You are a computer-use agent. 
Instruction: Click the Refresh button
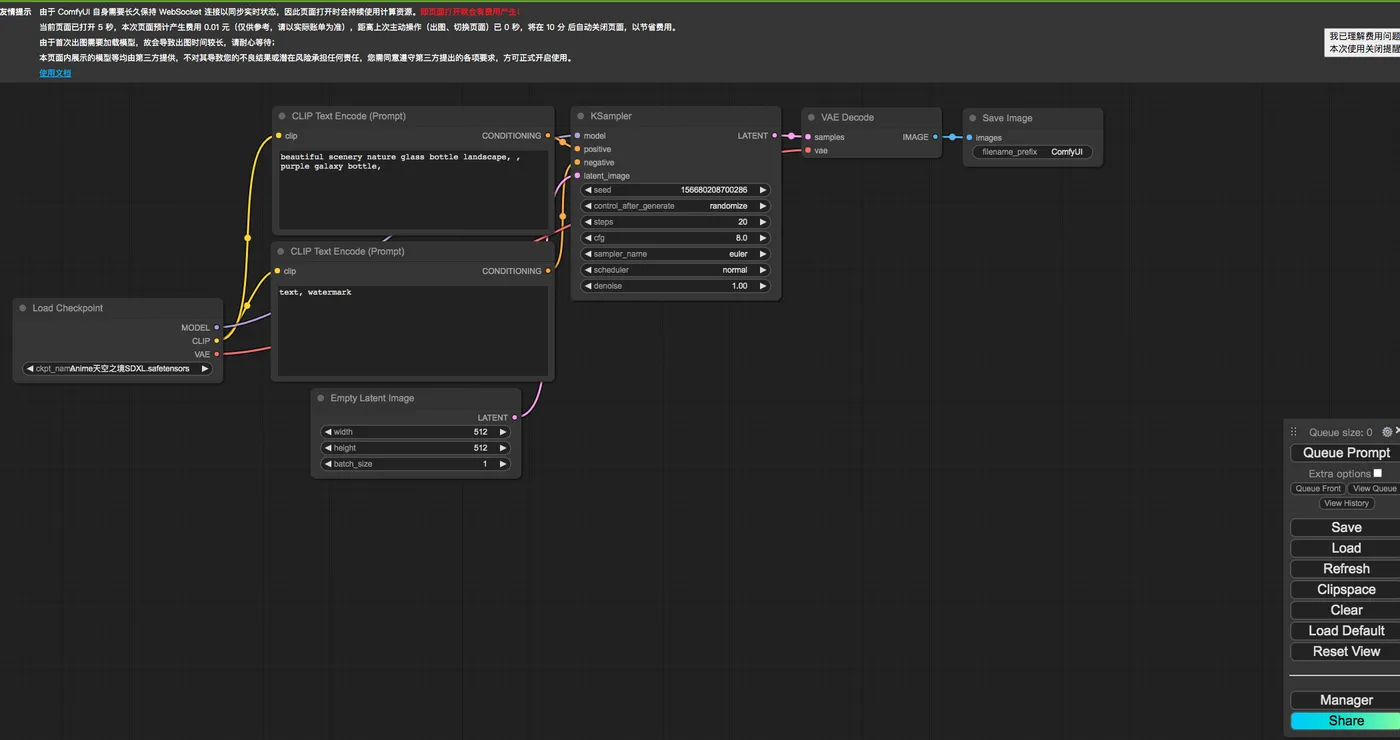pos(1346,569)
